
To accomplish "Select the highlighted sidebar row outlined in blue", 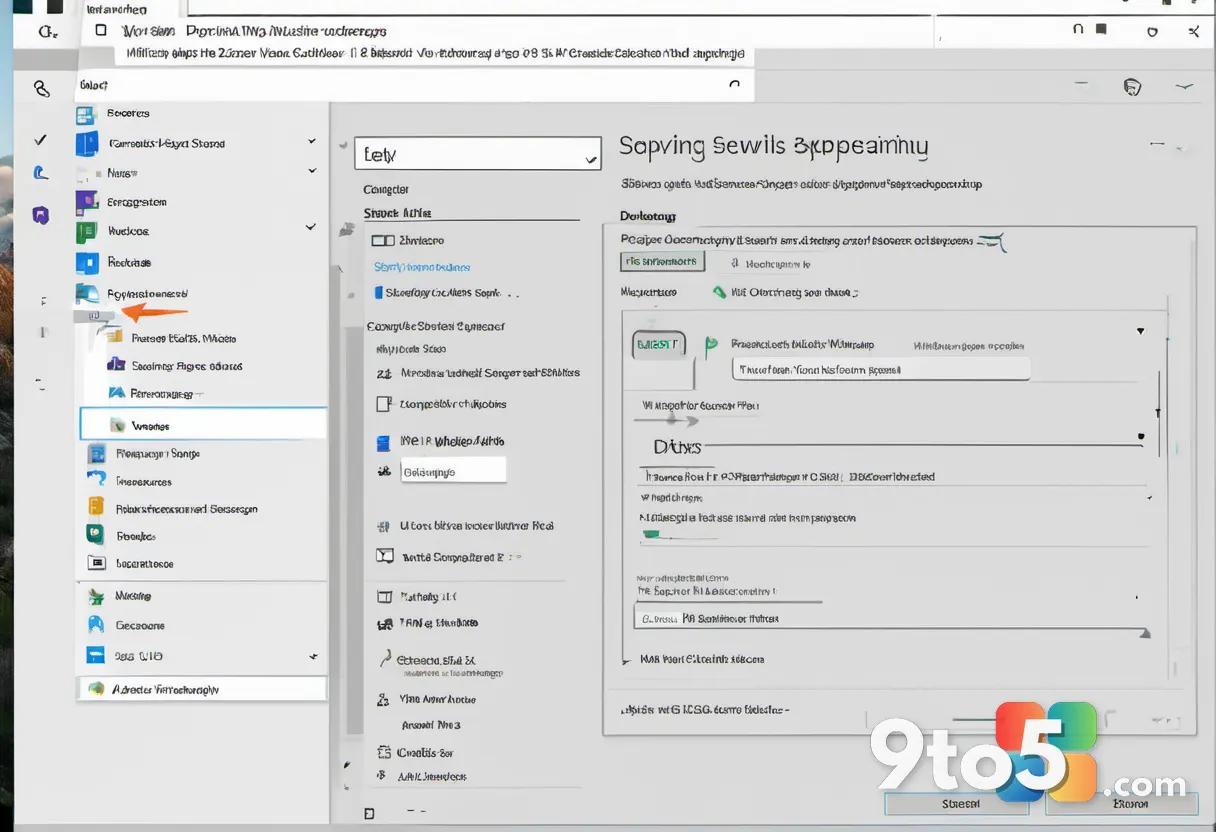I will pos(203,424).
